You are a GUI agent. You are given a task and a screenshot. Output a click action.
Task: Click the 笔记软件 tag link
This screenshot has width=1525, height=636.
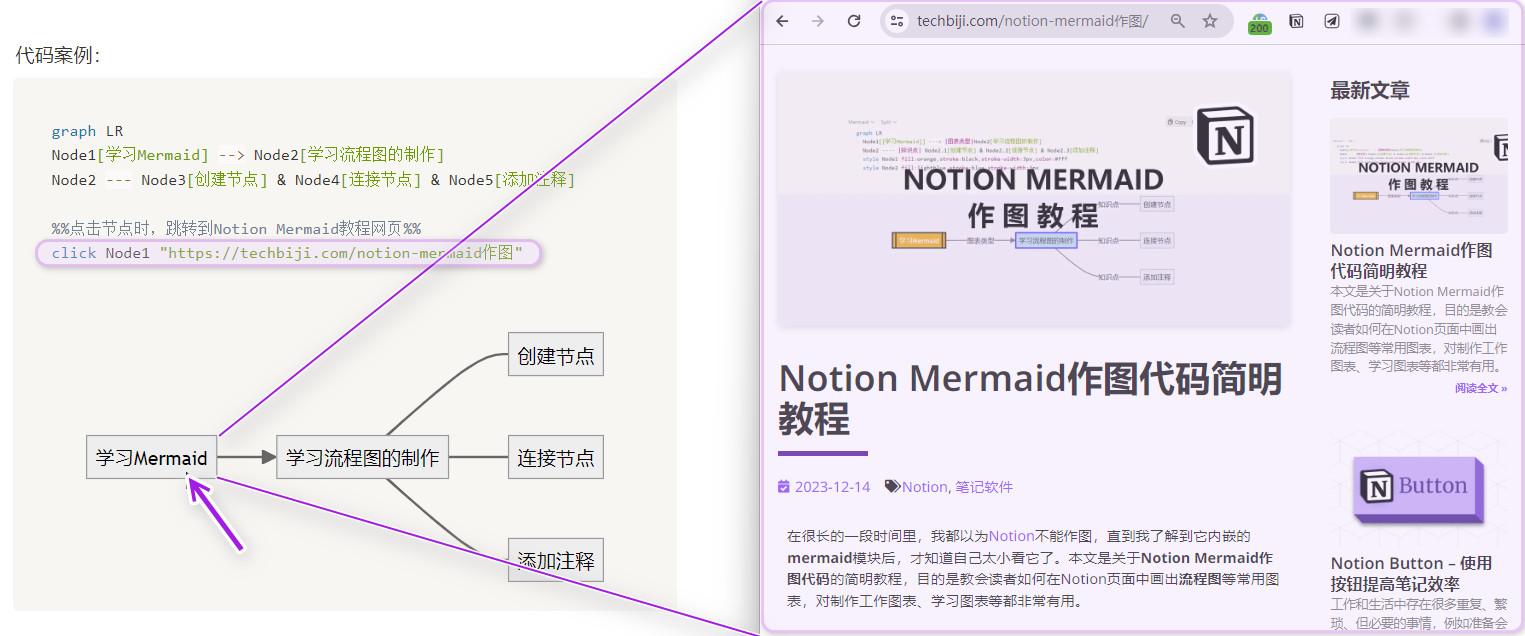coord(984,486)
